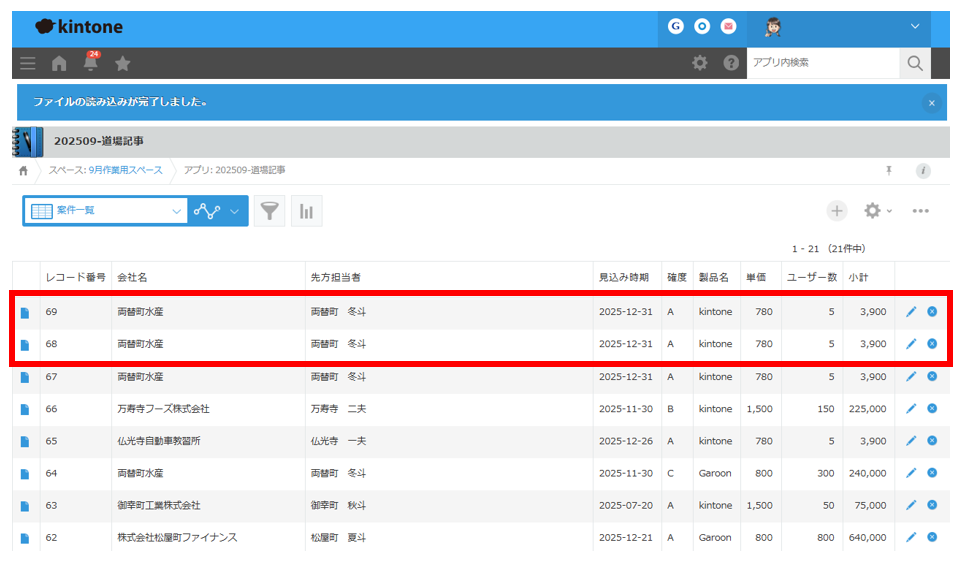Image resolution: width=970 pixels, height=562 pixels.
Task: Edit record 69 with pencil icon
Action: tap(911, 312)
